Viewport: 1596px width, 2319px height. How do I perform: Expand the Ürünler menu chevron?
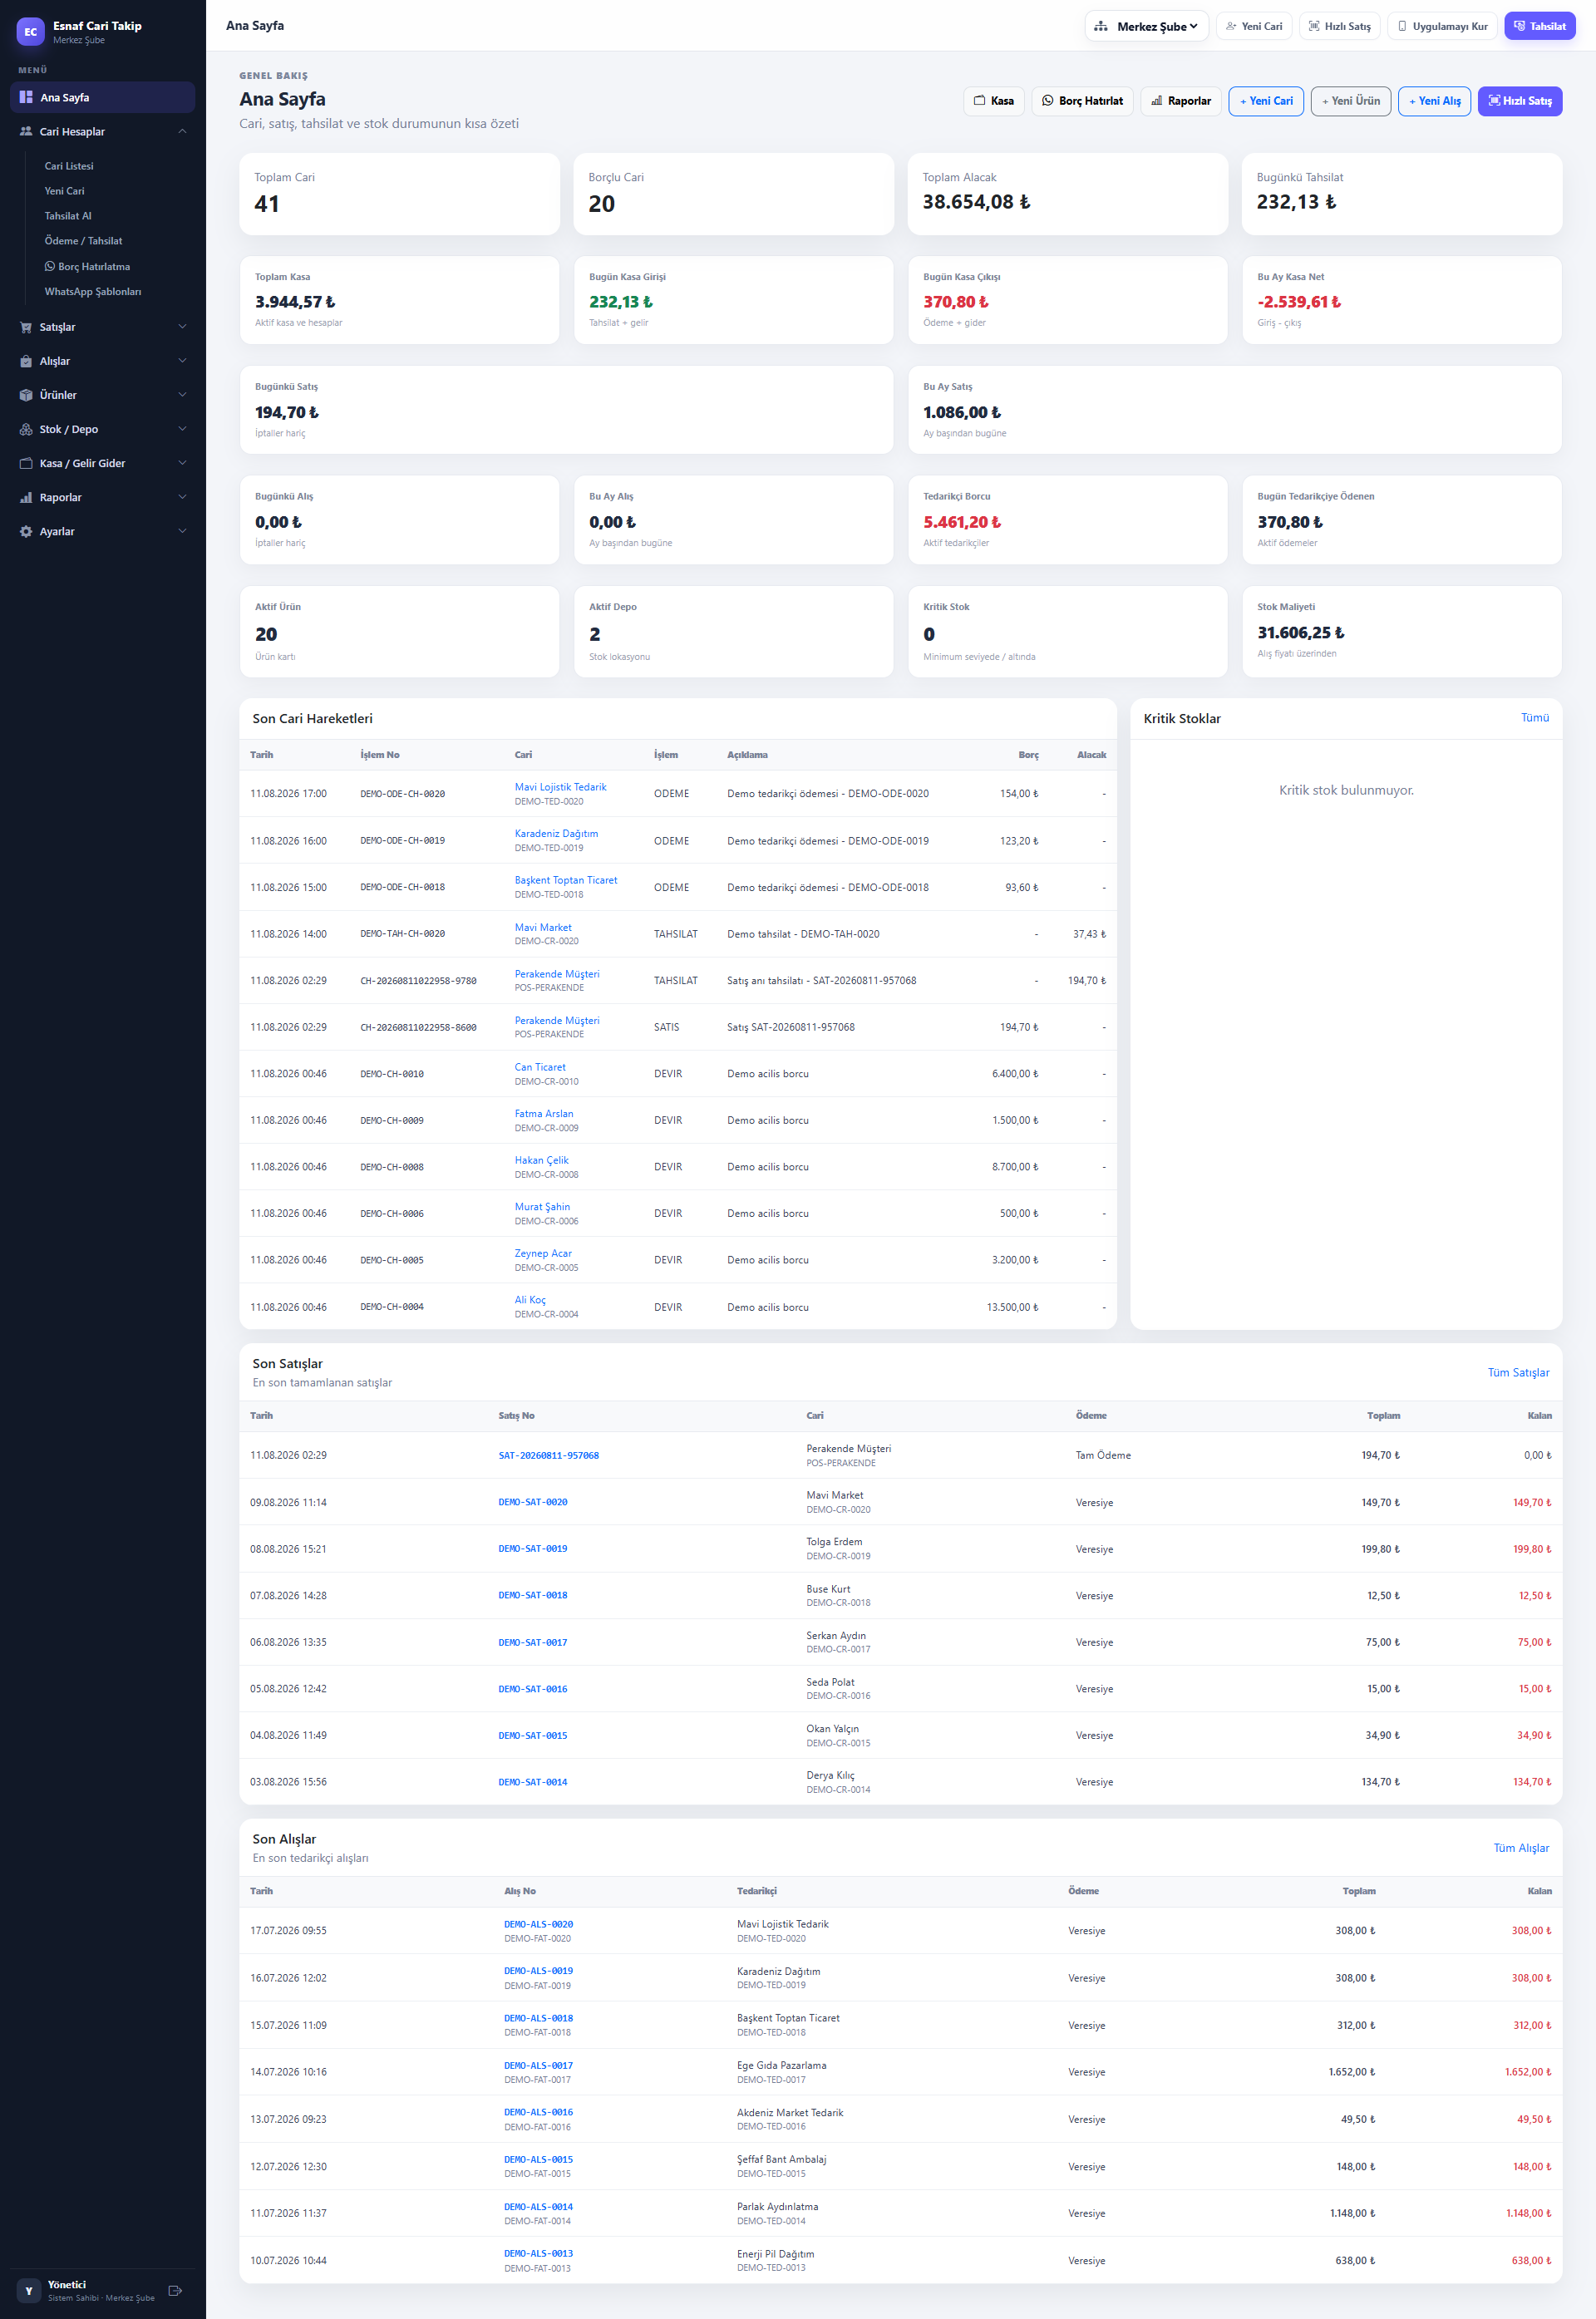[x=182, y=395]
